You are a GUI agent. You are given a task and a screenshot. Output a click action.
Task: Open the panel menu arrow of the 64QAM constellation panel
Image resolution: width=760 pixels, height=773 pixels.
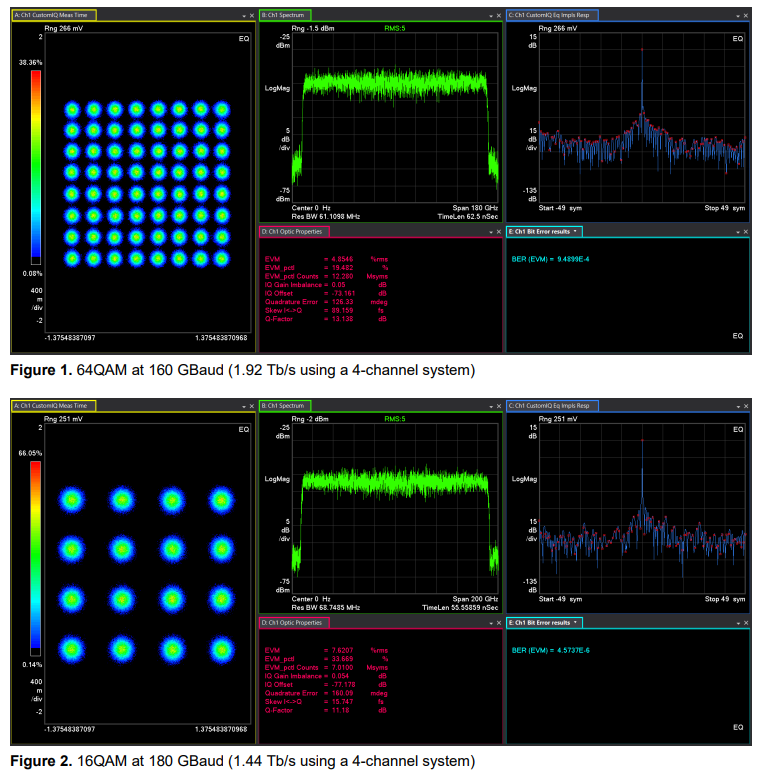point(243,17)
